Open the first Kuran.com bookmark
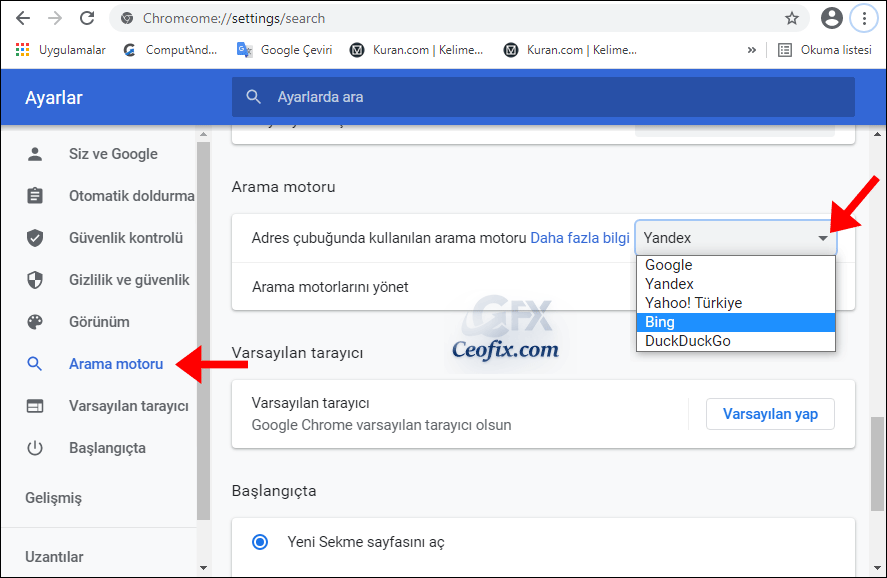Screen dimensions: 887x578 point(416,50)
